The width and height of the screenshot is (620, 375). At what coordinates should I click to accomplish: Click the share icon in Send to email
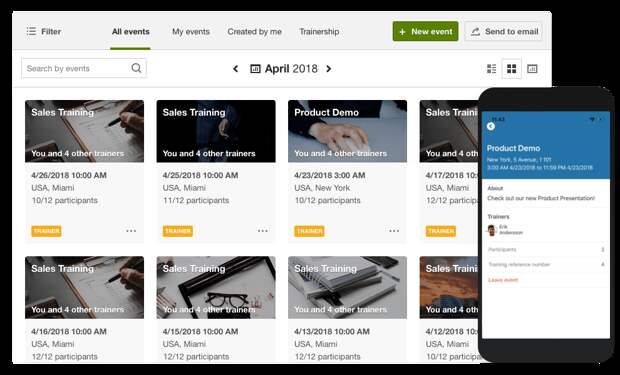[x=475, y=32]
